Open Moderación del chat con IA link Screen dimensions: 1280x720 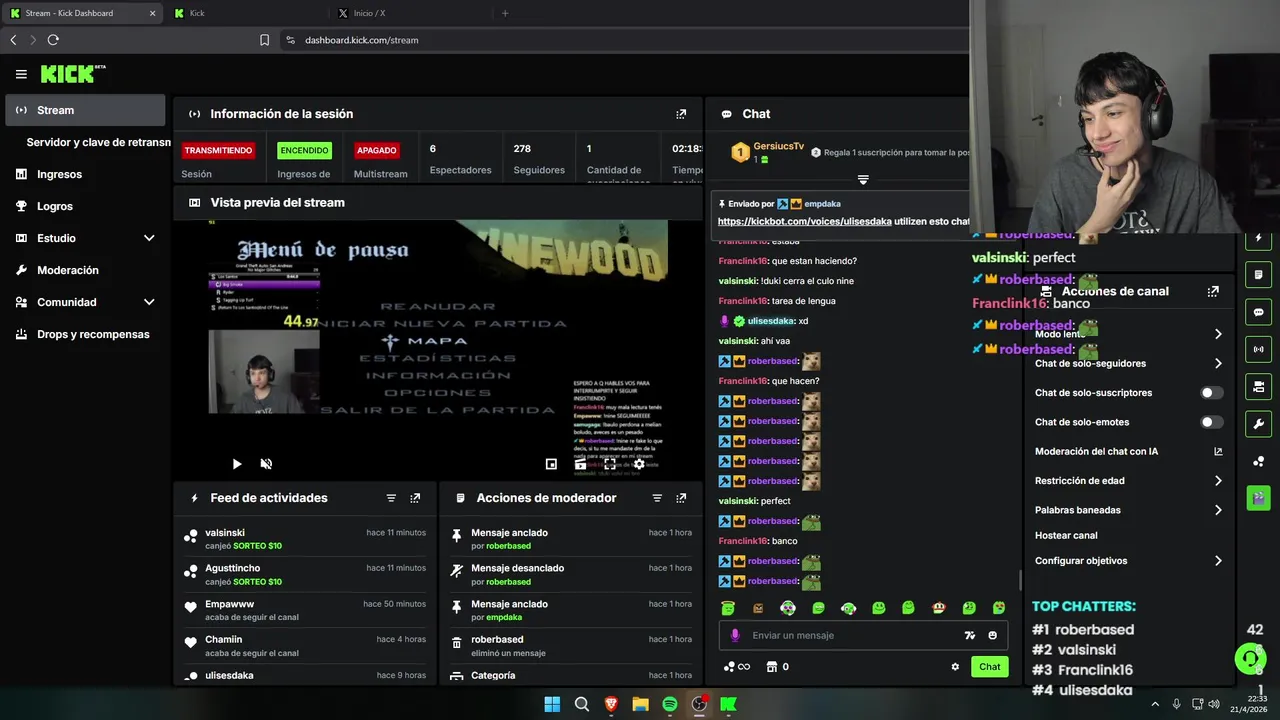1128,452
